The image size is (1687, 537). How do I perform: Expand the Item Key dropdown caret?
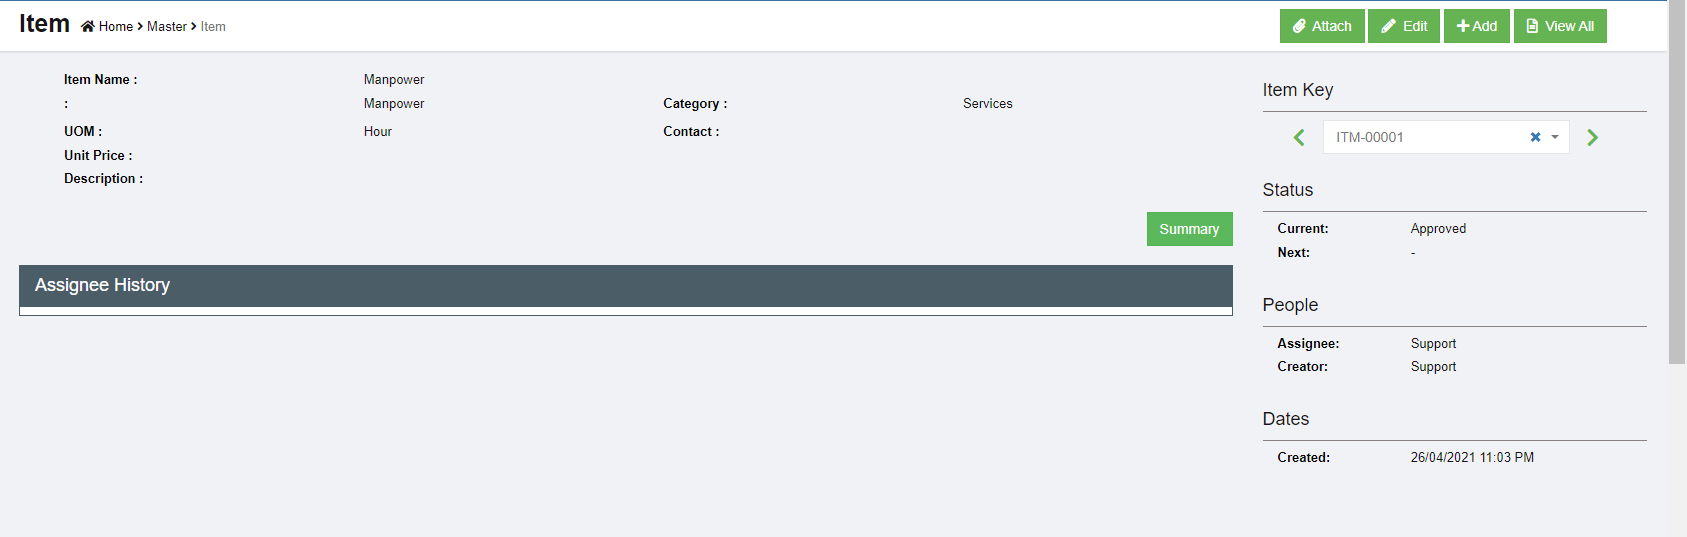1555,137
